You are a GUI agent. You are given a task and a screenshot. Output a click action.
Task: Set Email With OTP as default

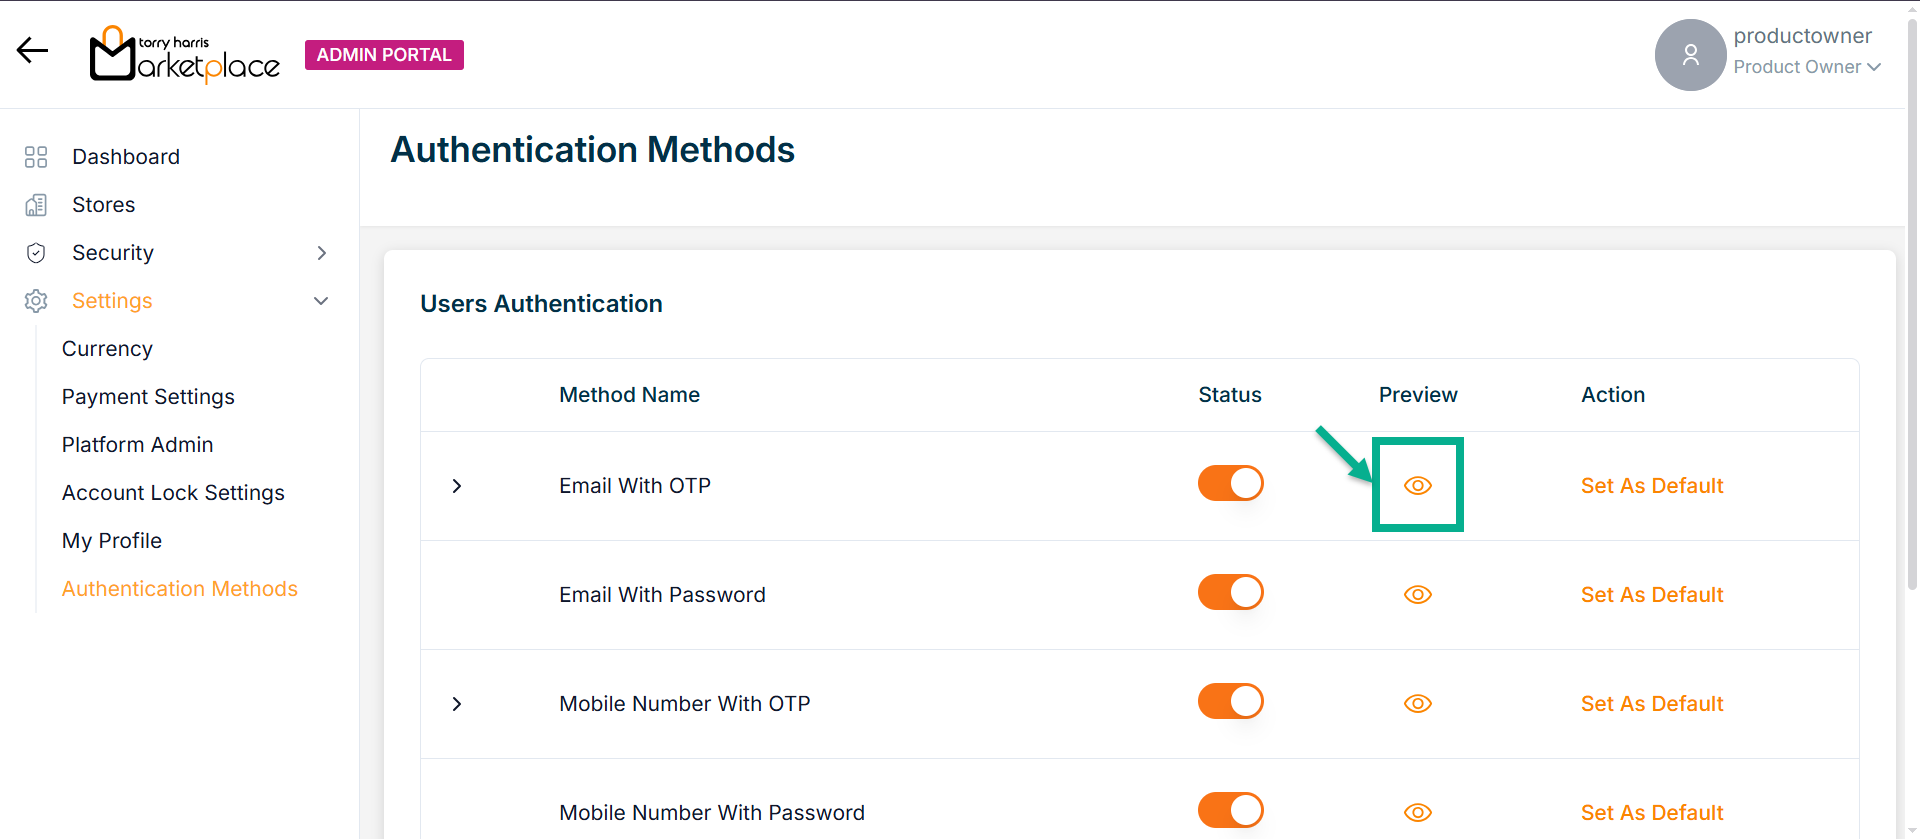coord(1651,486)
